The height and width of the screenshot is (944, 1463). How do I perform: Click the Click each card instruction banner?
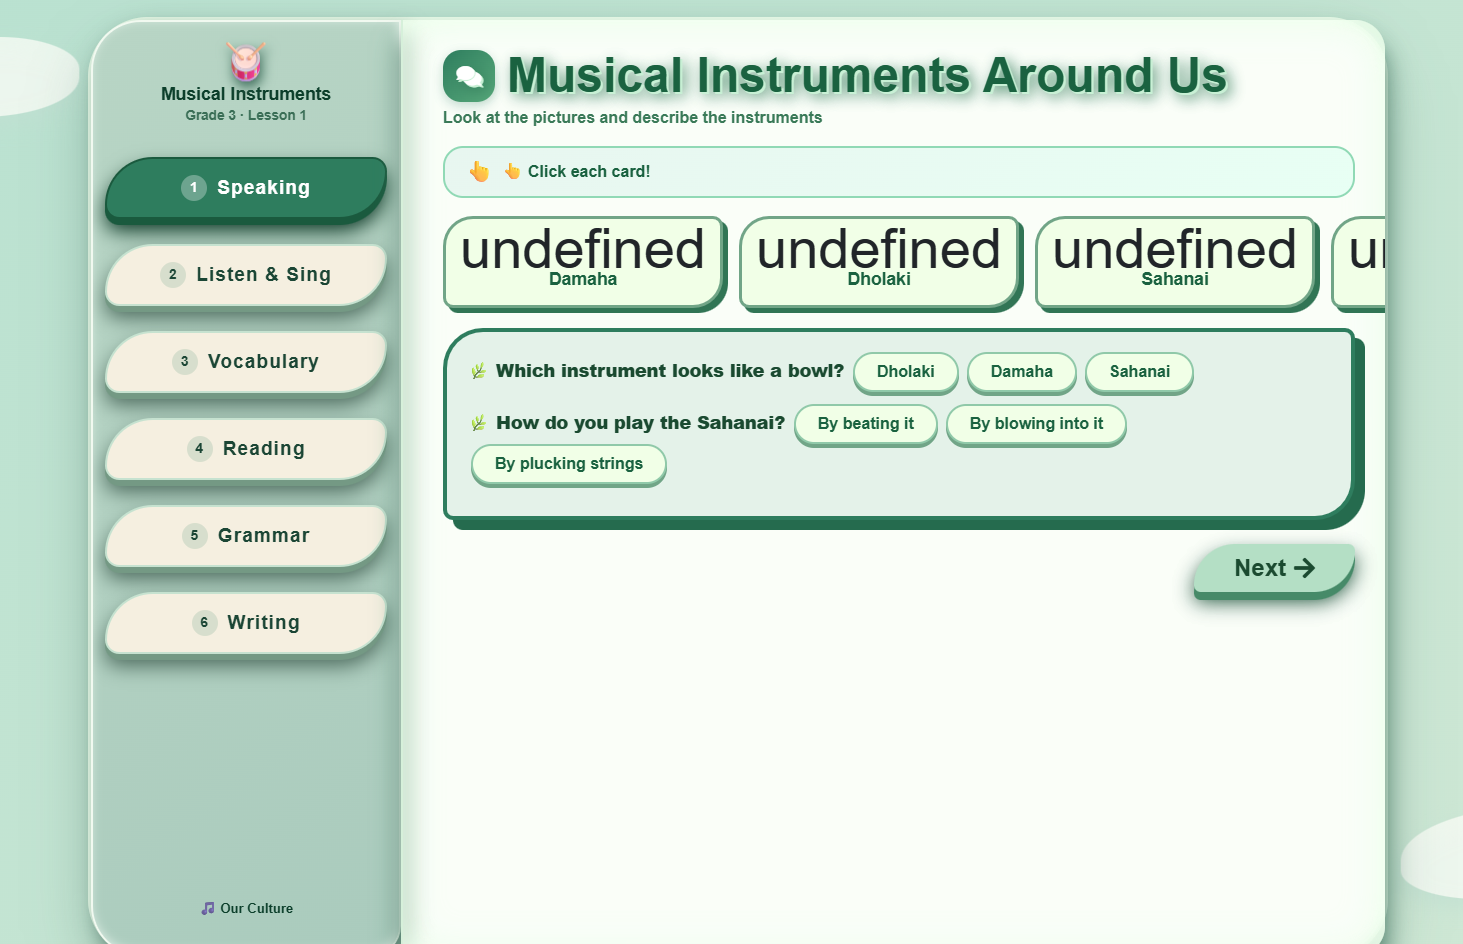coord(898,171)
